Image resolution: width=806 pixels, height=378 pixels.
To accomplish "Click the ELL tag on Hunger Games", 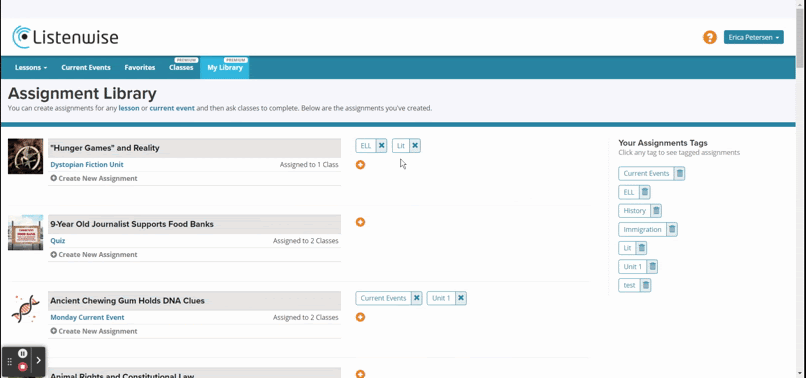I will 365,146.
